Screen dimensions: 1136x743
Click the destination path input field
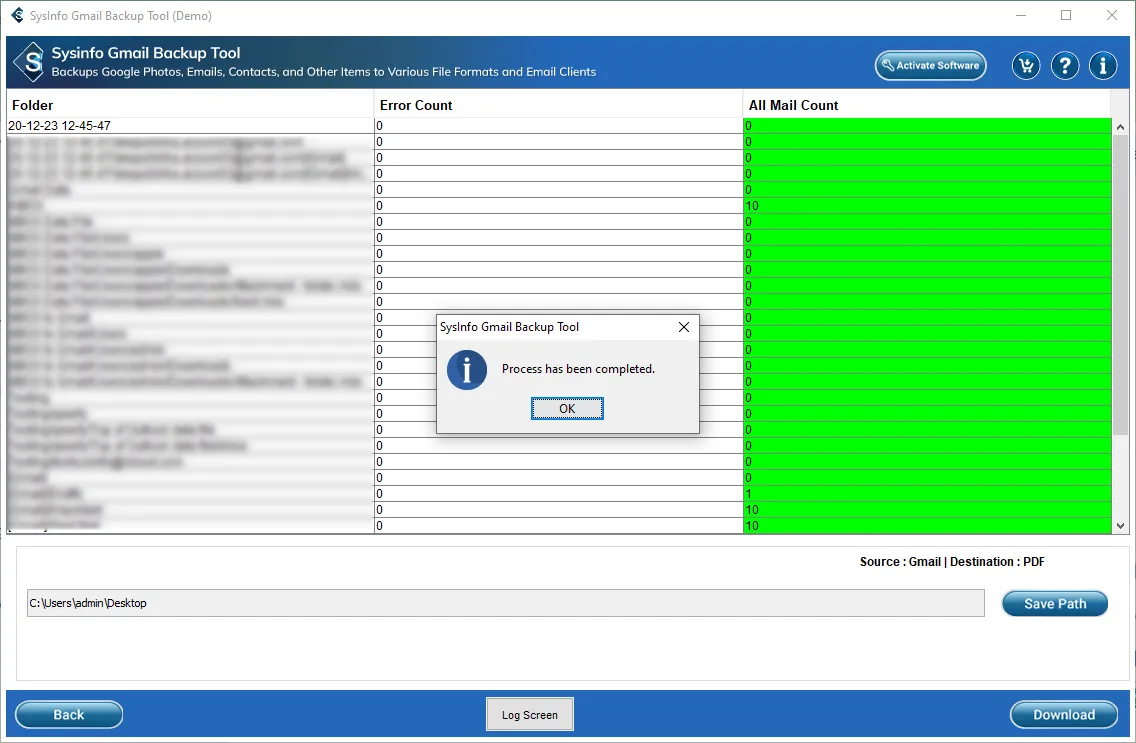(x=505, y=603)
